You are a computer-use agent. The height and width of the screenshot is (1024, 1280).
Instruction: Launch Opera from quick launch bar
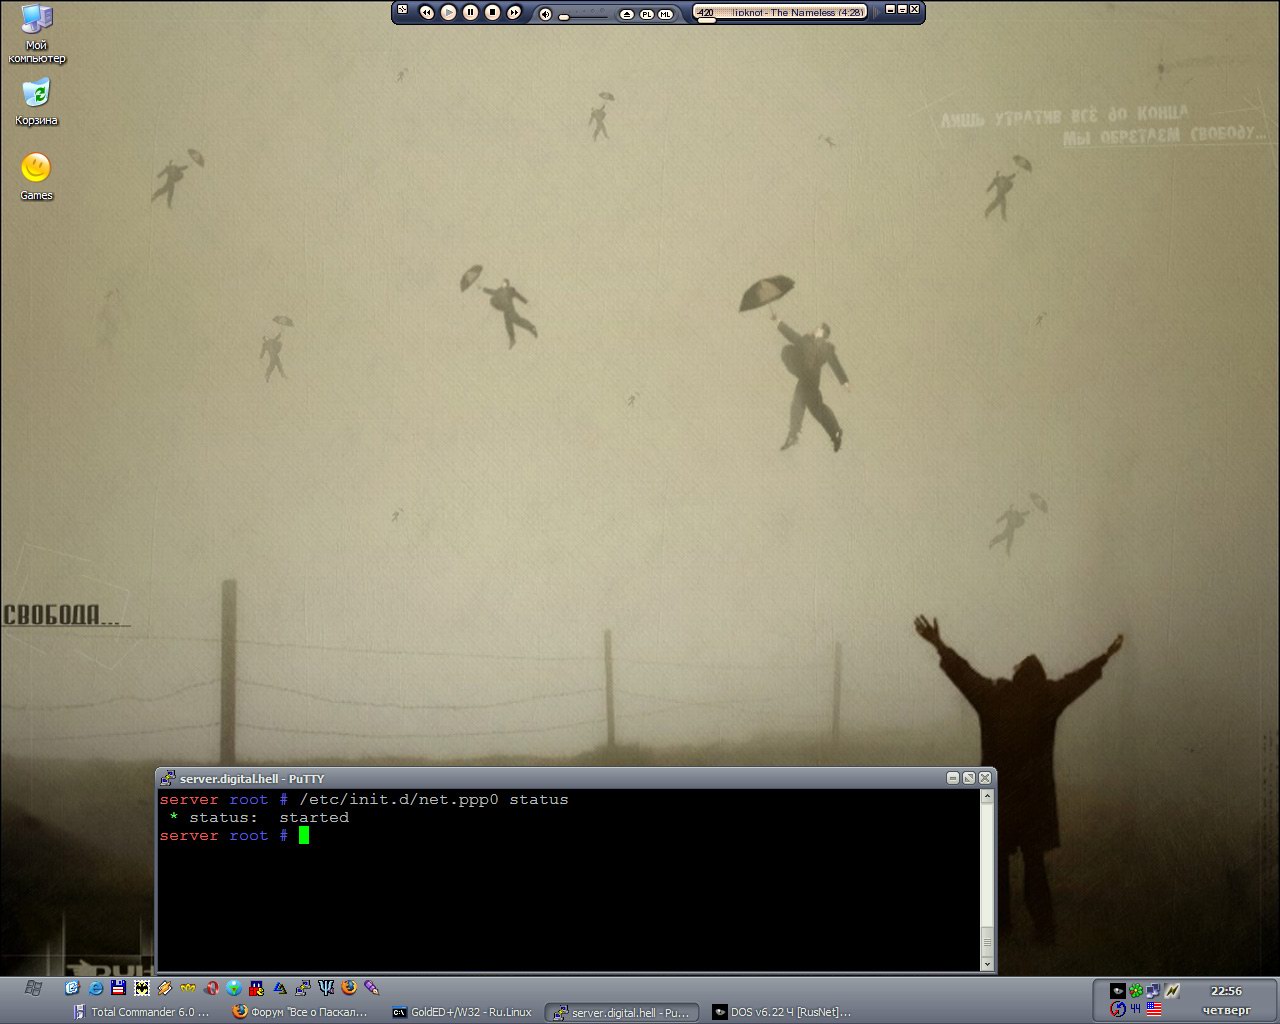point(211,988)
